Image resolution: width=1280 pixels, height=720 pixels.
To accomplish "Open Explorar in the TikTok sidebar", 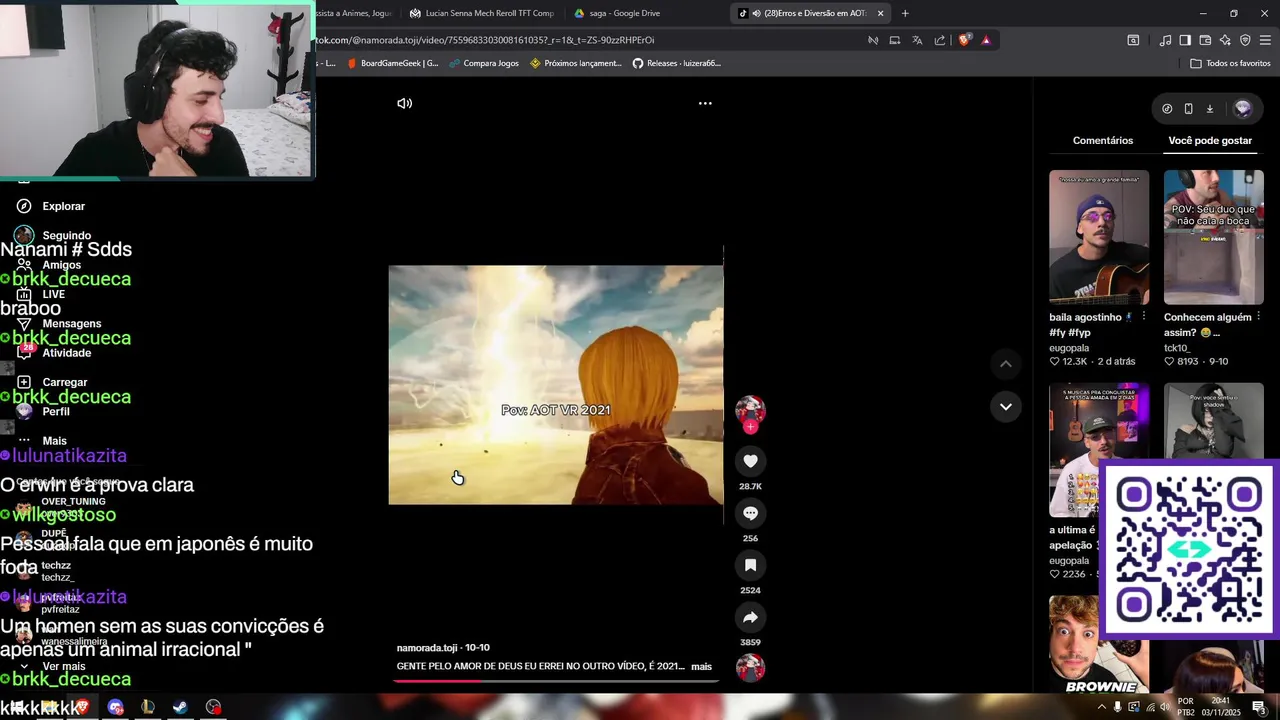I will 51,206.
